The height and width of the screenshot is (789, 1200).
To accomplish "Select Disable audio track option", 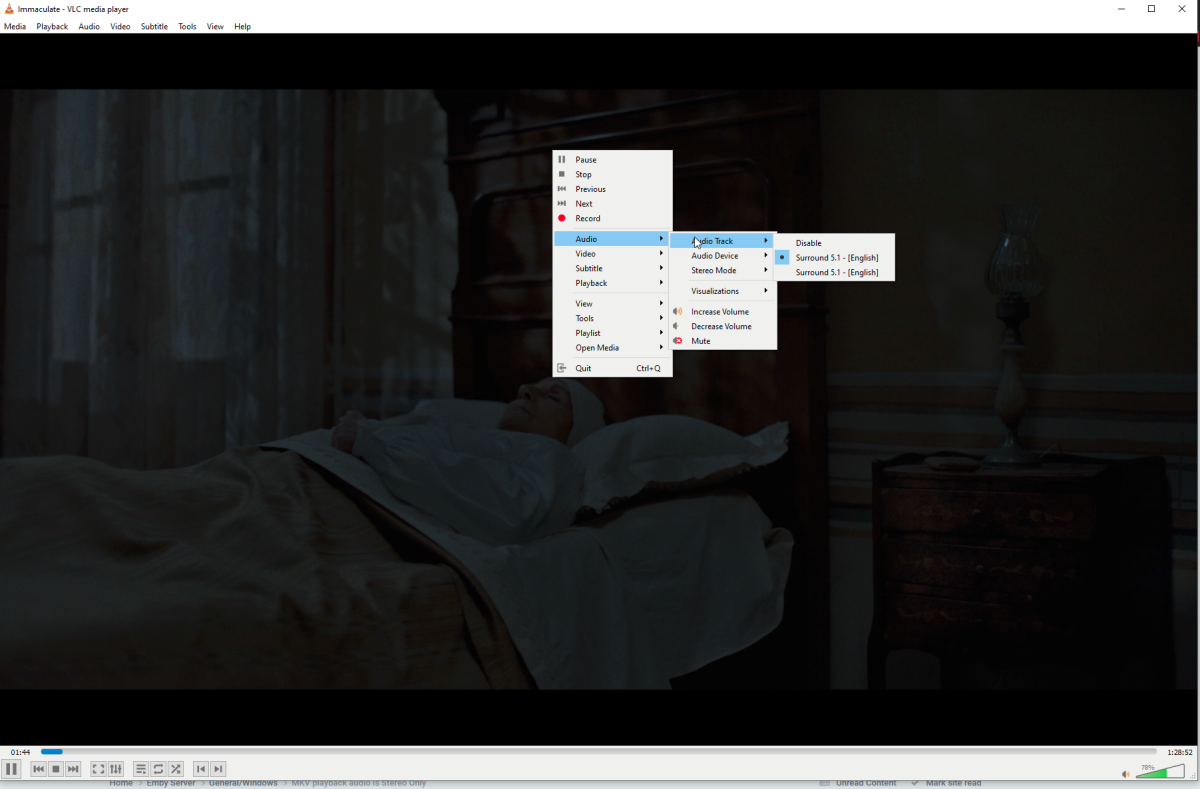I will pos(834,243).
